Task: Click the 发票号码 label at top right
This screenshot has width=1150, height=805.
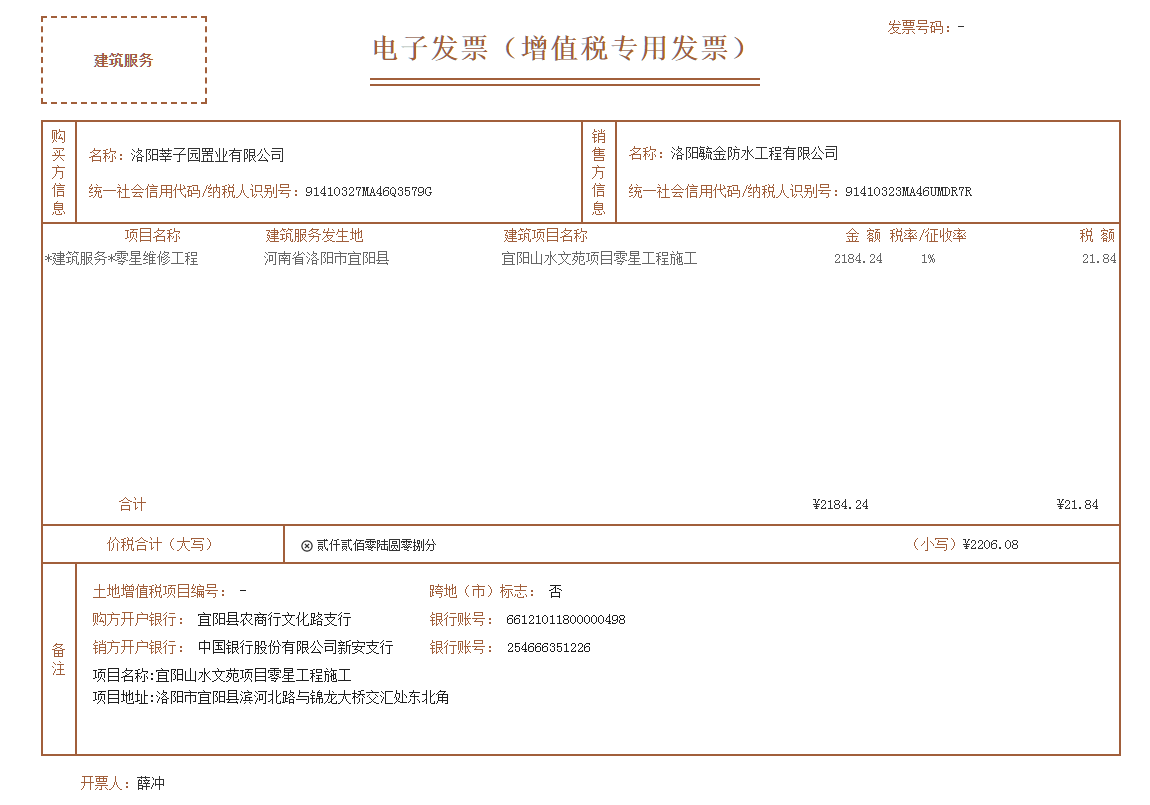Action: point(920,27)
